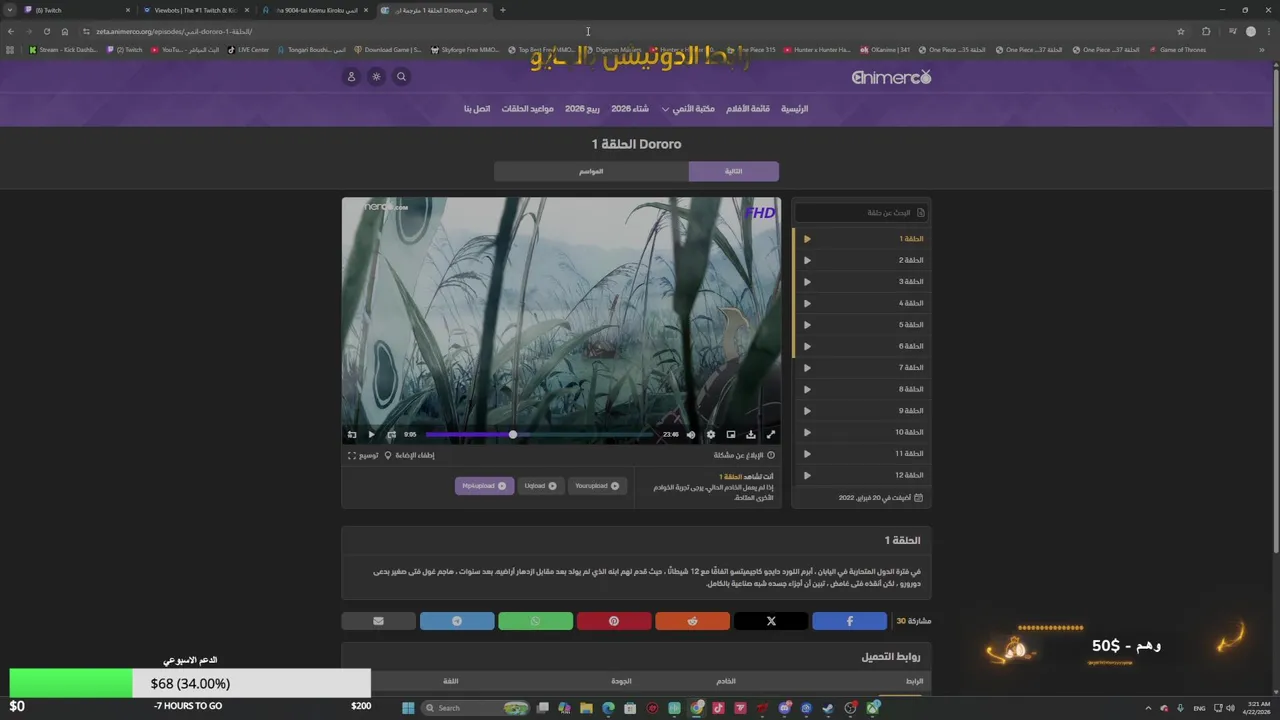Play episode الحلقة 2 from list
Screen dimensions: 1280x720
tap(862, 260)
